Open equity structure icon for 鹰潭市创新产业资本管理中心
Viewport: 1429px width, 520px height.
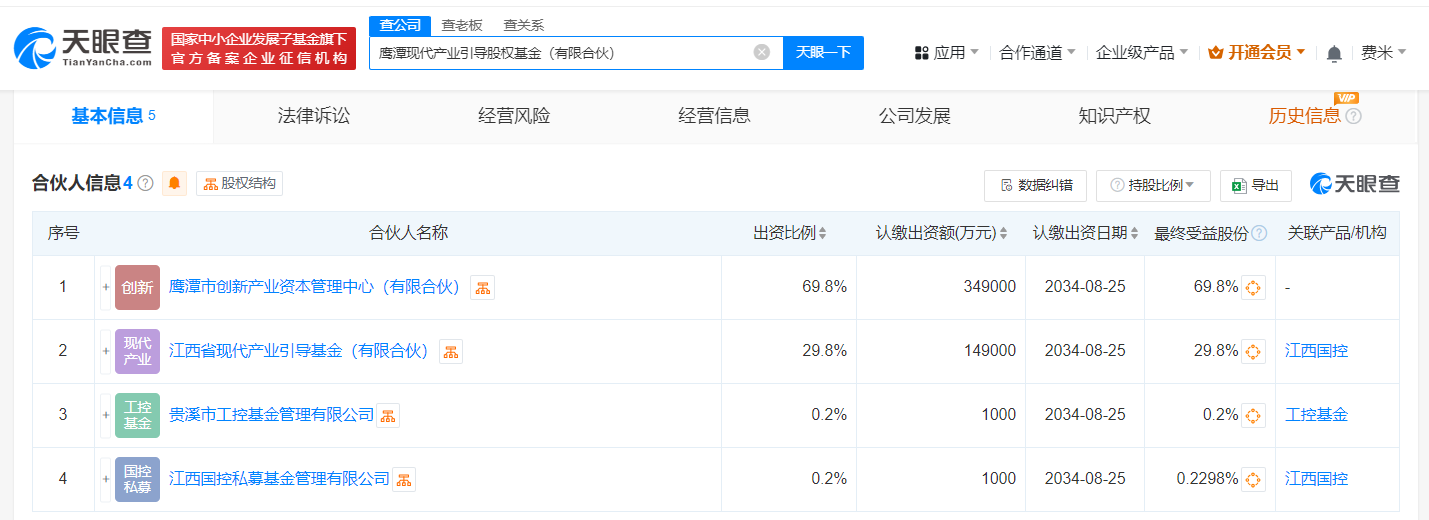(x=482, y=288)
